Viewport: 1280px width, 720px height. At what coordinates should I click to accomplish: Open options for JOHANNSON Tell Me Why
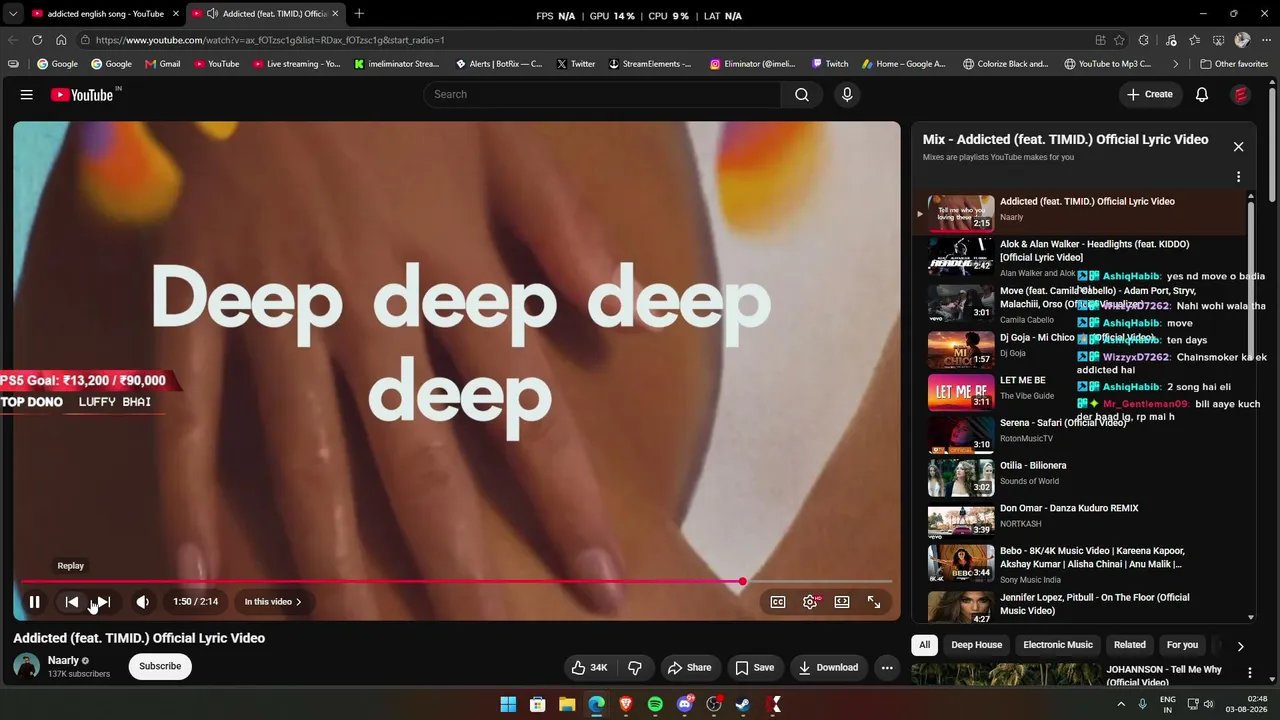pos(1249,672)
